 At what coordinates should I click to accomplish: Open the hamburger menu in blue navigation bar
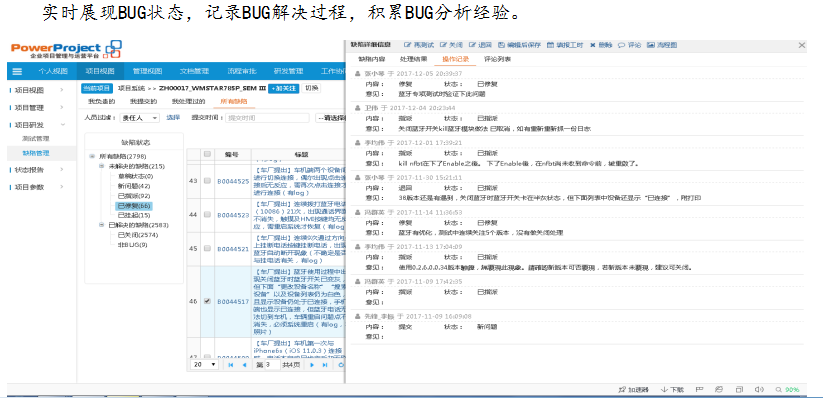(17, 72)
